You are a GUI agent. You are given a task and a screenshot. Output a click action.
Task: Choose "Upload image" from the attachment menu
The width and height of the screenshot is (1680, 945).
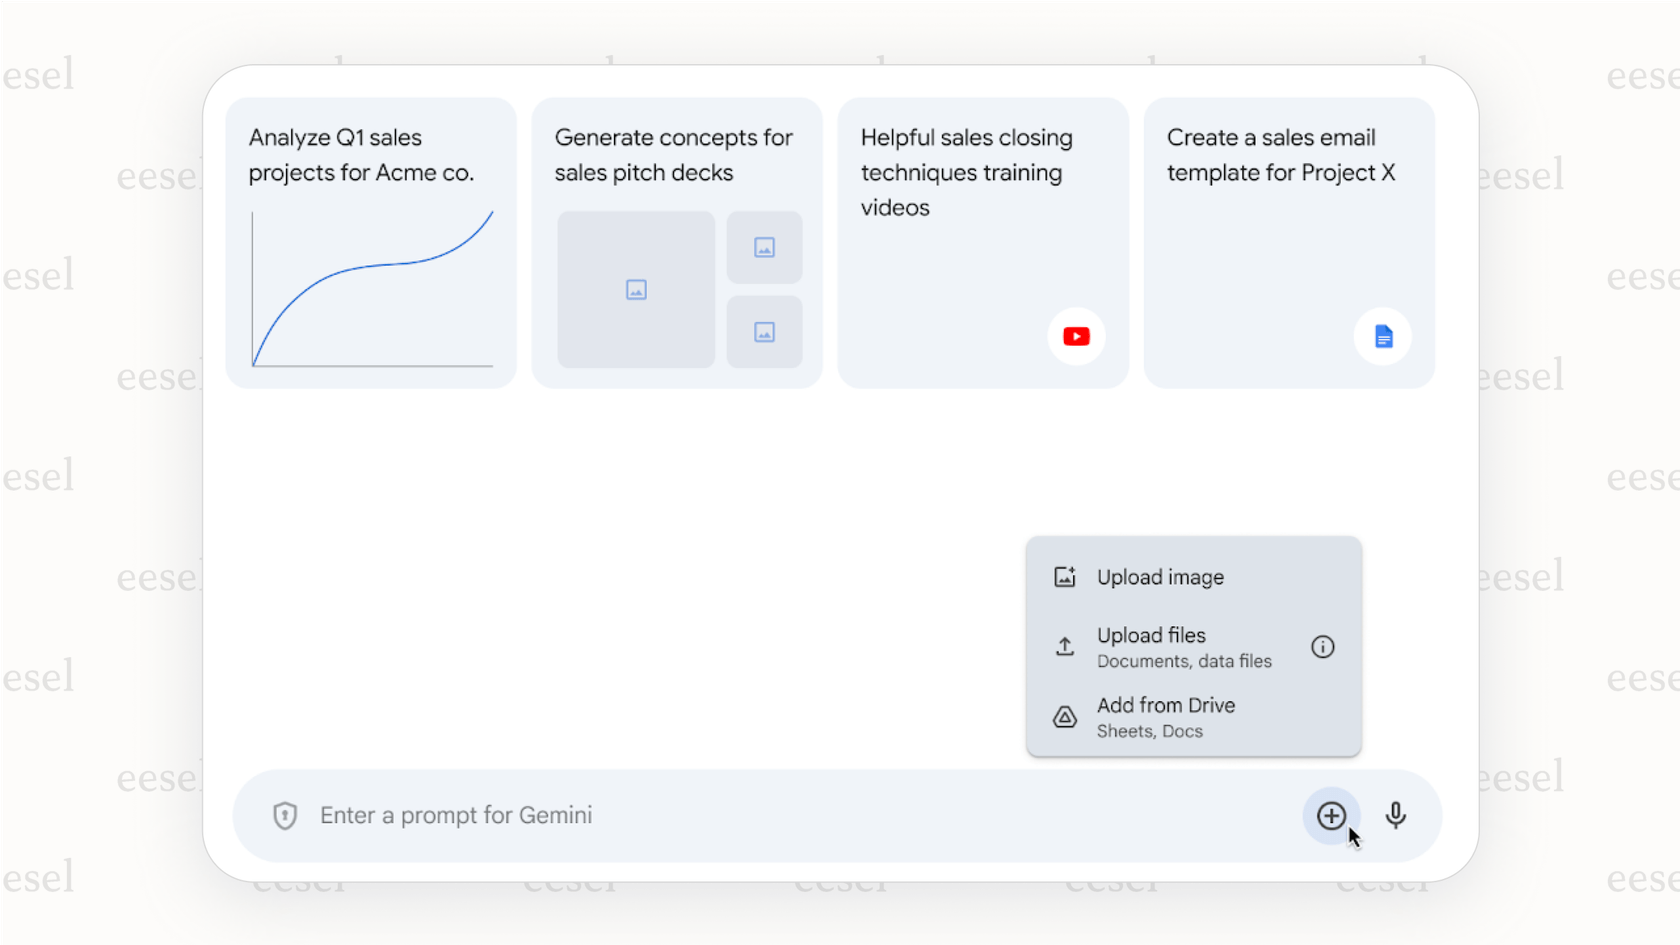pos(1160,576)
